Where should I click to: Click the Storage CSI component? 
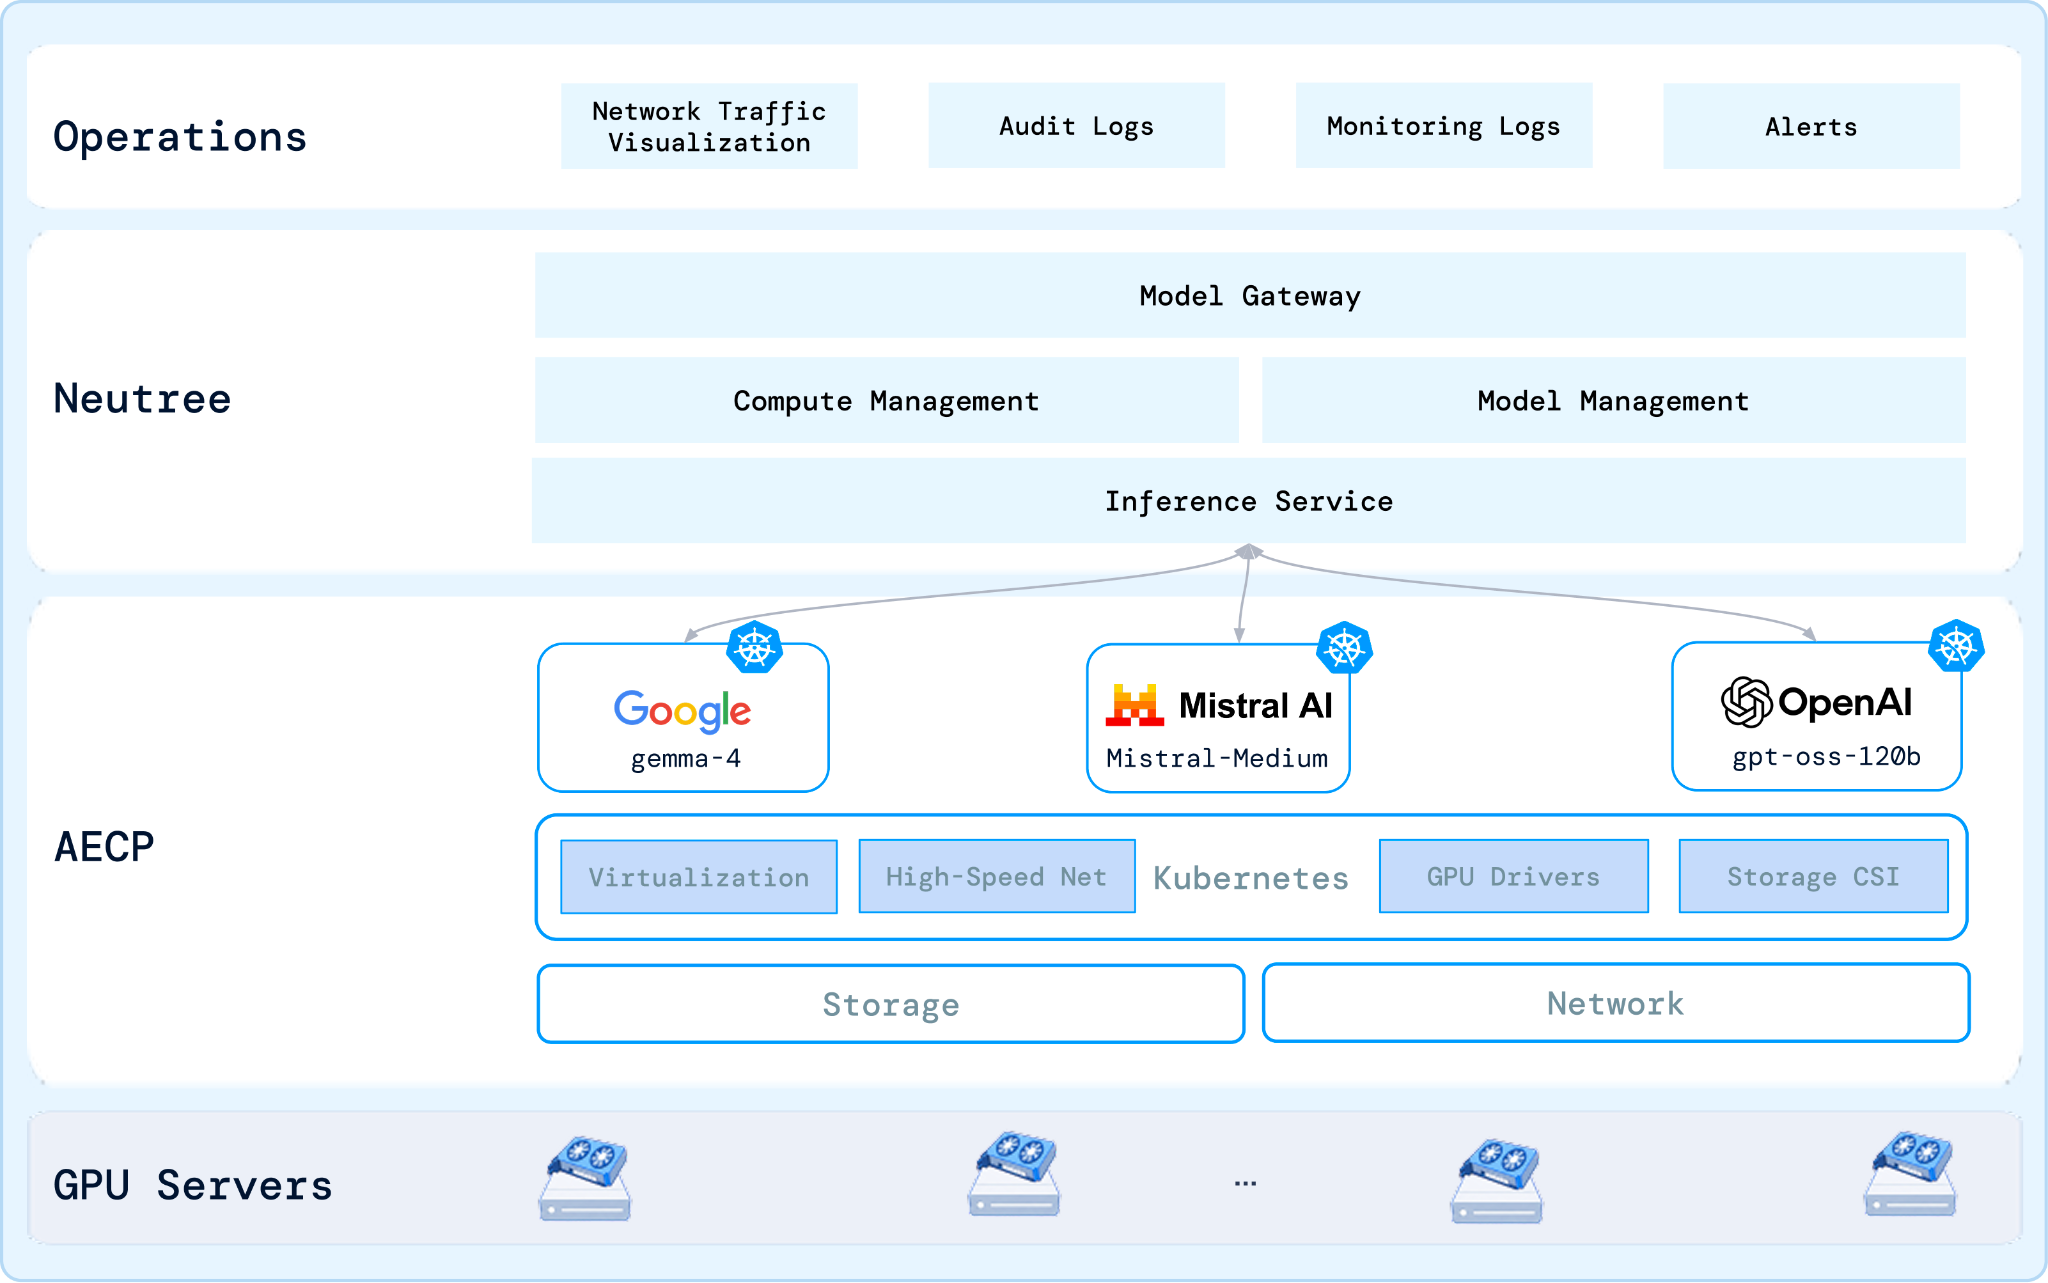(1814, 876)
